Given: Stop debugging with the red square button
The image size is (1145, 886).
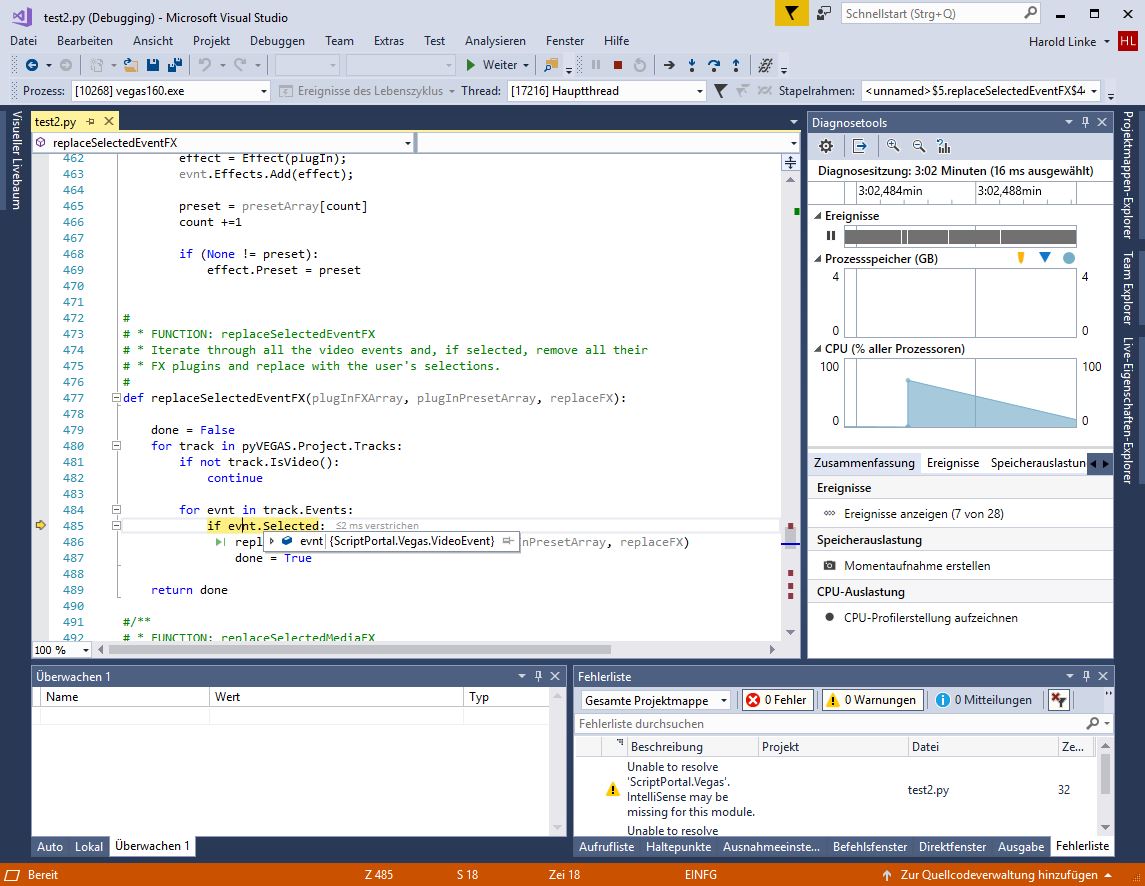Looking at the screenshot, I should [x=618, y=65].
